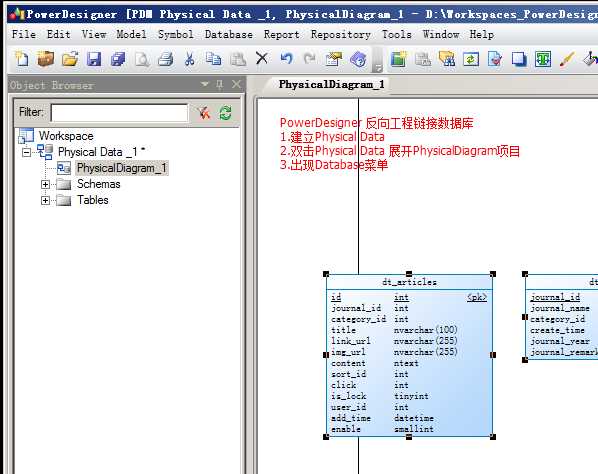The width and height of the screenshot is (598, 474).
Task: Undo the last action
Action: coord(286,59)
